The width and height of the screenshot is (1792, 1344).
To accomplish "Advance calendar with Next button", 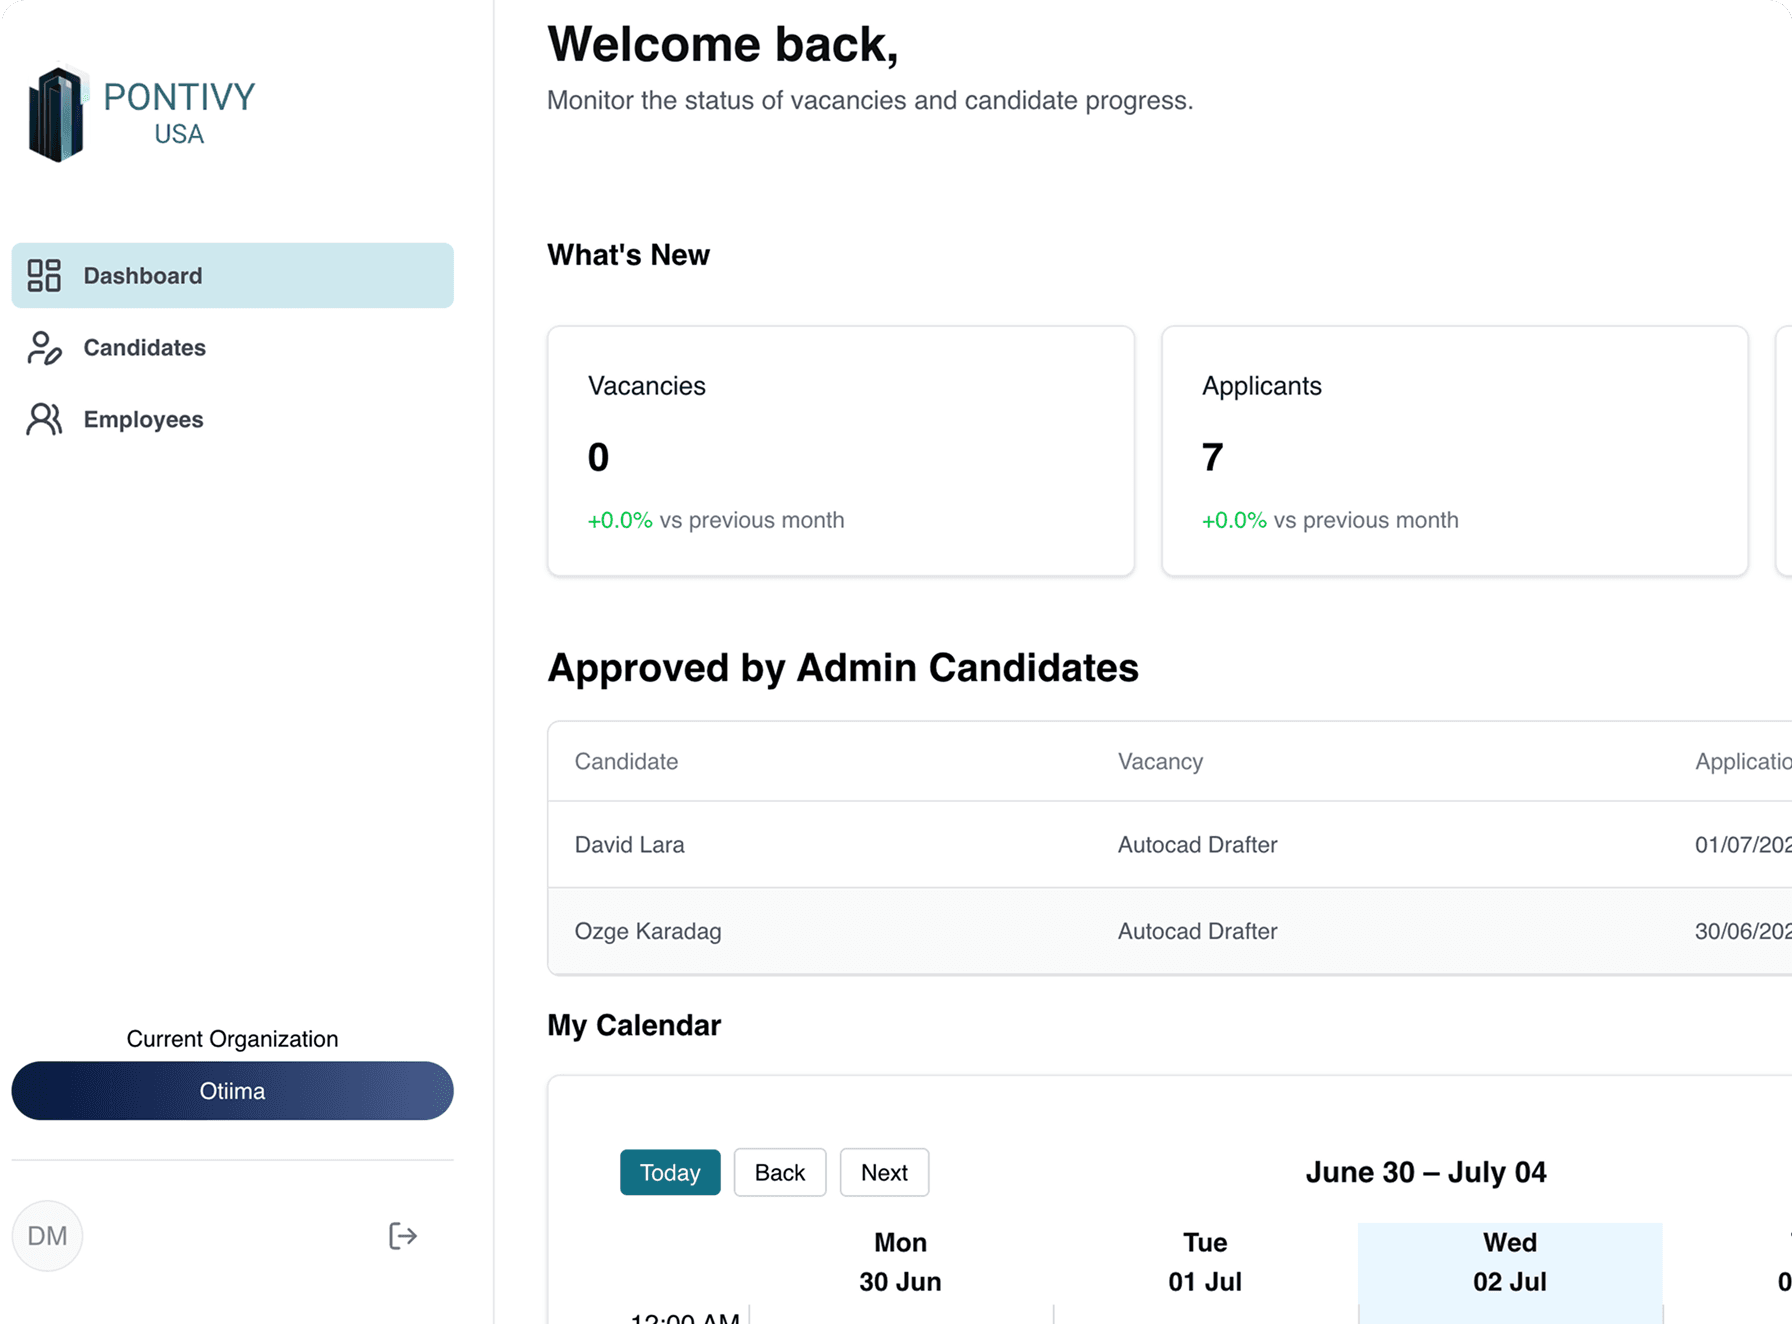I will [884, 1172].
